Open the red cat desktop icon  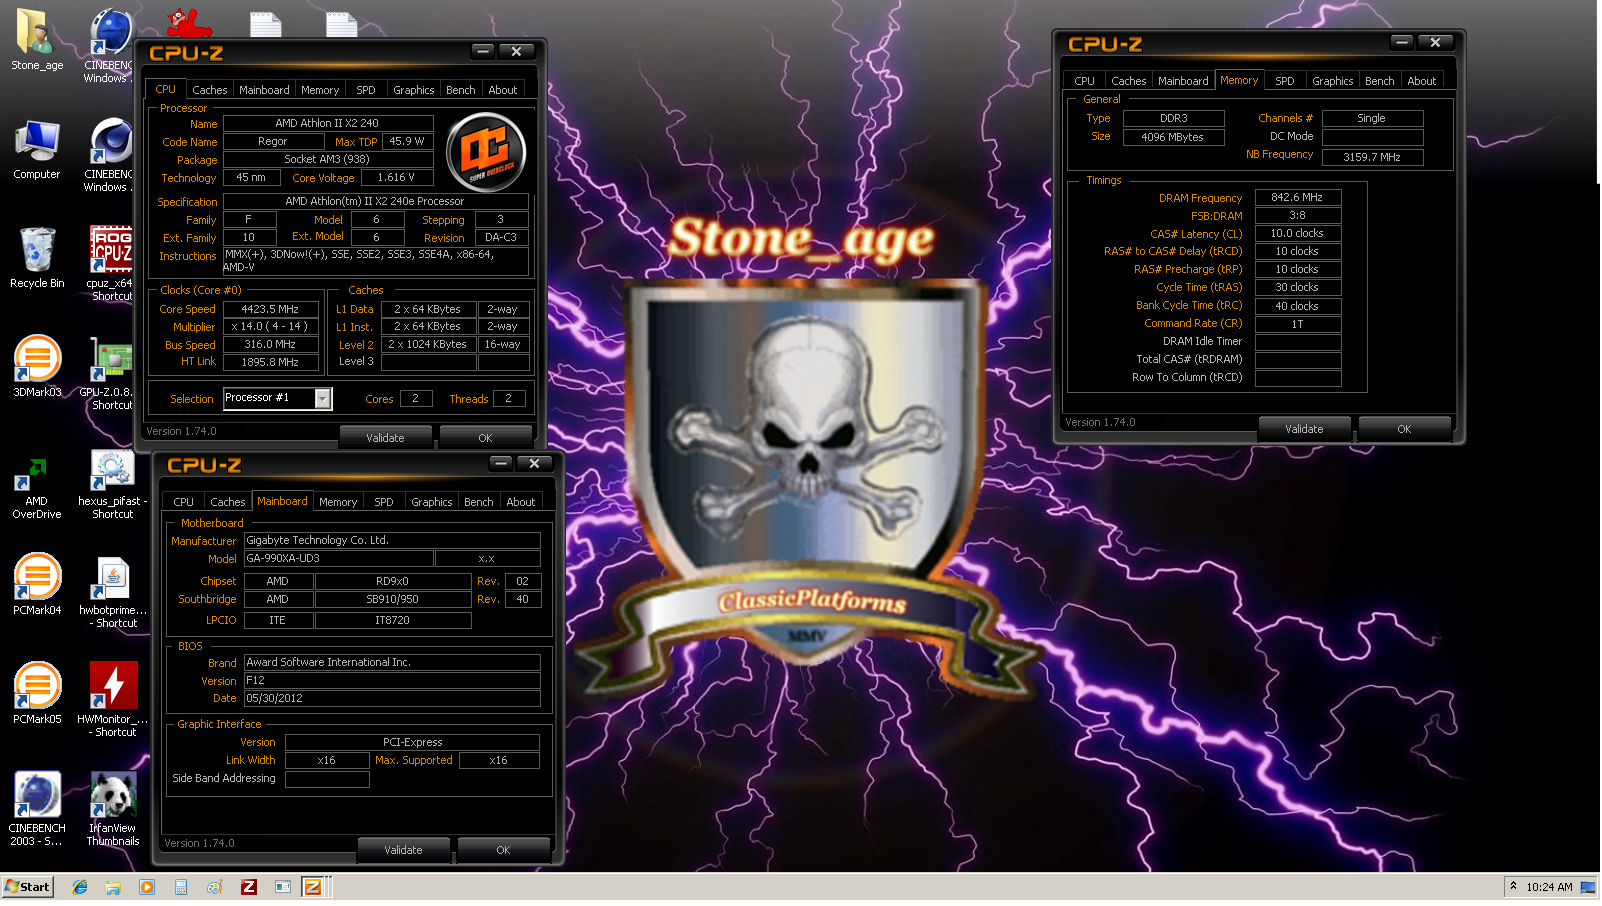(x=188, y=22)
